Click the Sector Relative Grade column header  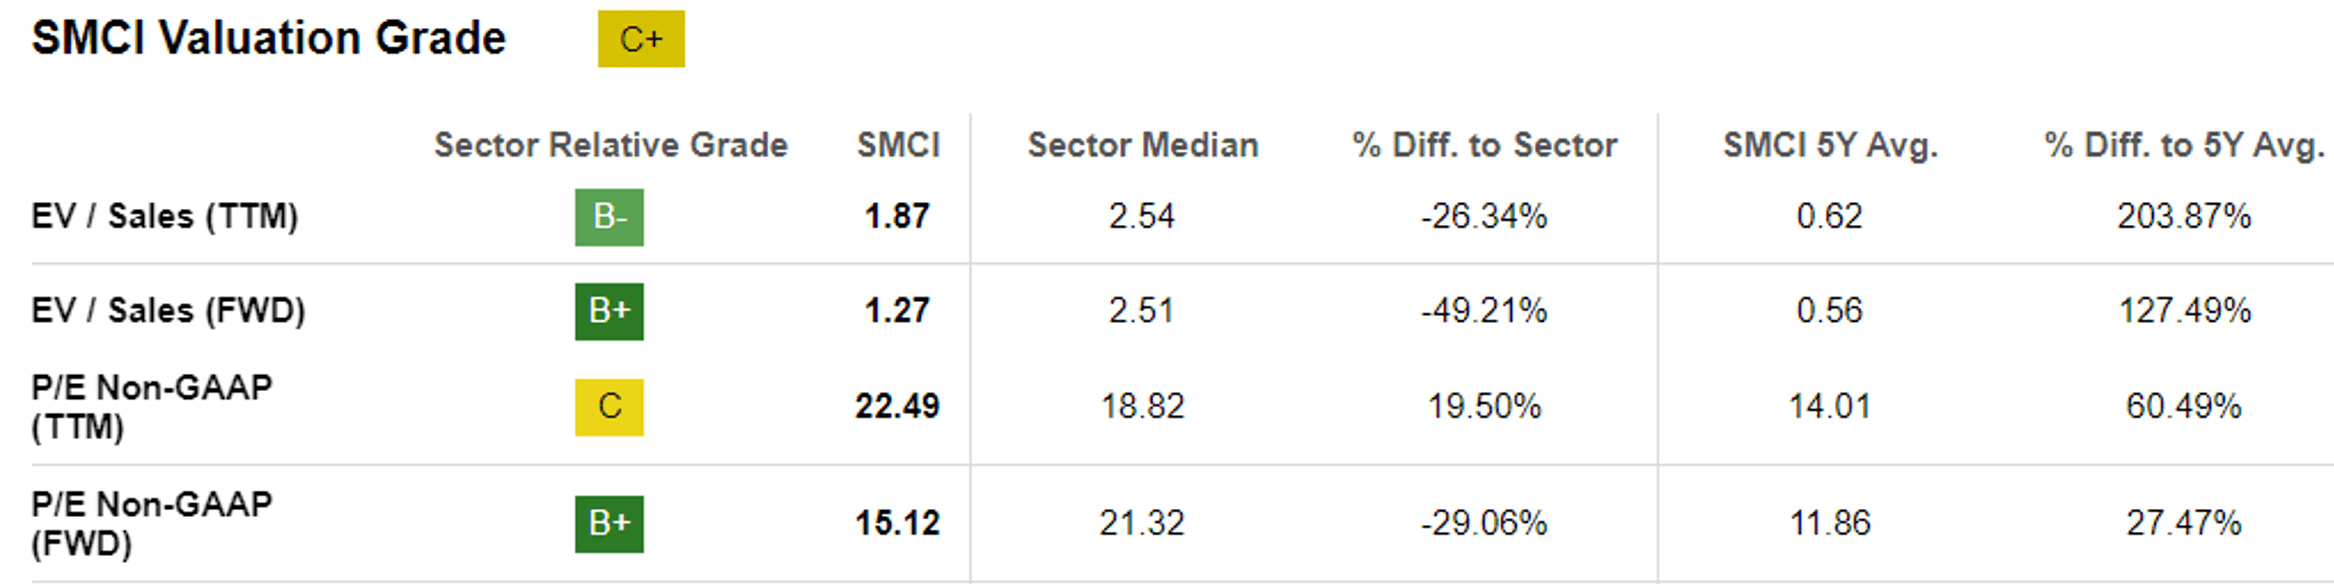[610, 146]
